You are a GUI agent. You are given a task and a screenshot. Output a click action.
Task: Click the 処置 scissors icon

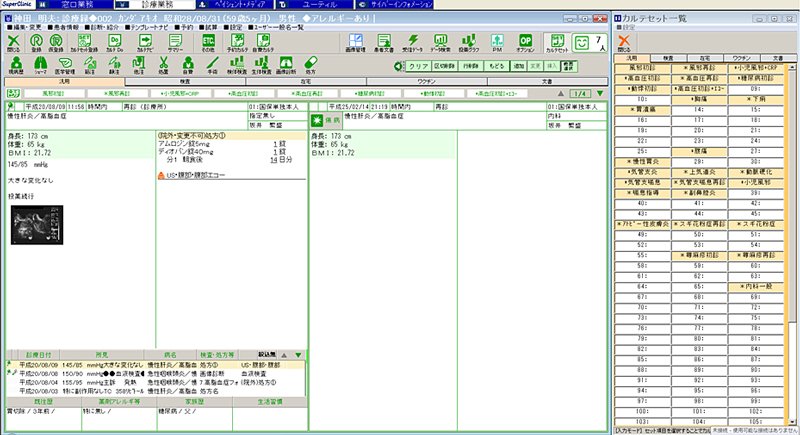[163, 65]
